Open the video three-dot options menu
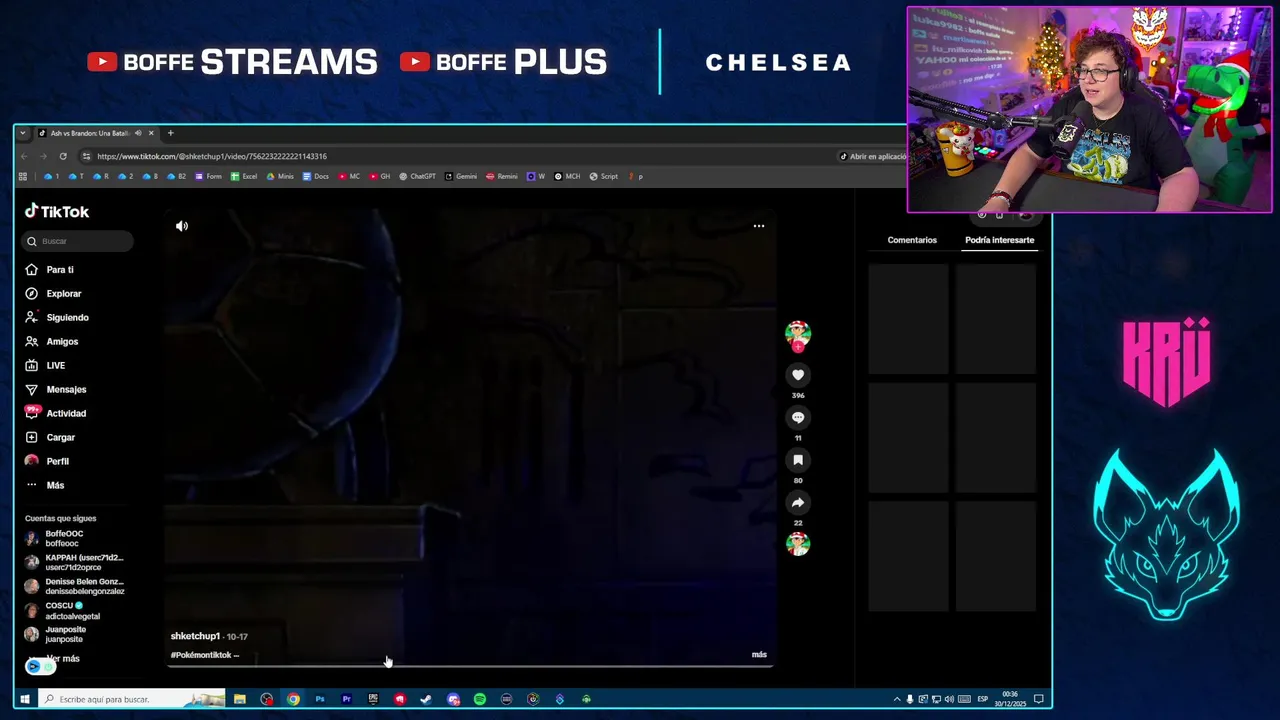Screen dimensions: 1280x720 [759, 226]
